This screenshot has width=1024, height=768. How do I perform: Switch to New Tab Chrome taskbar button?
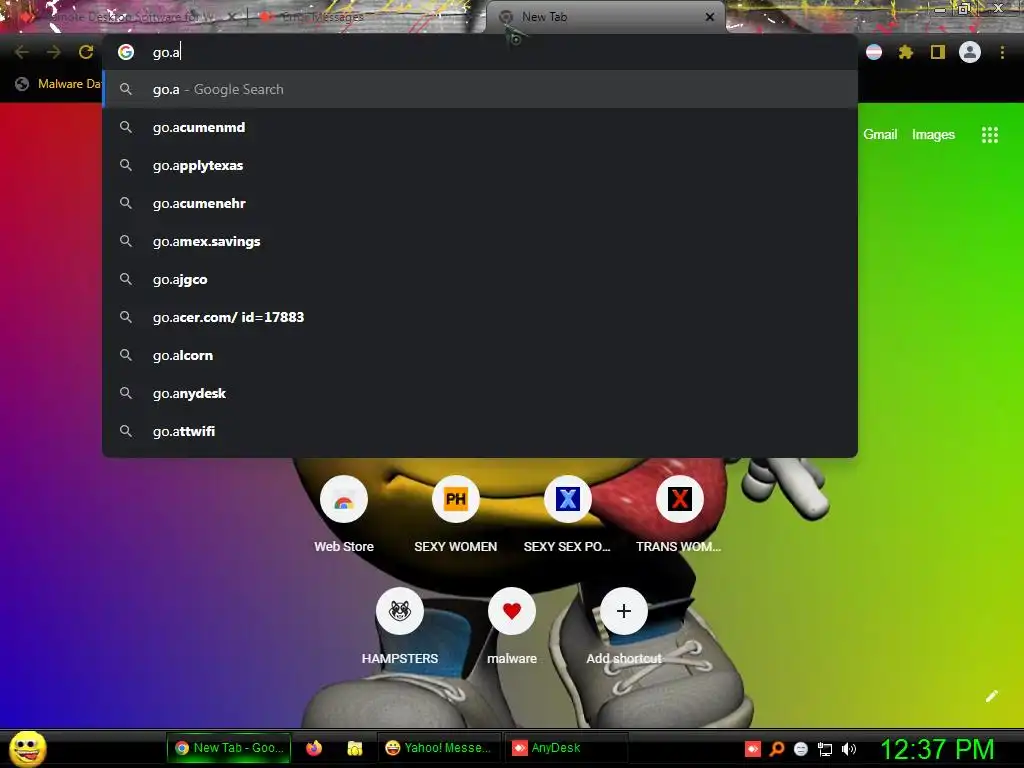(229, 748)
